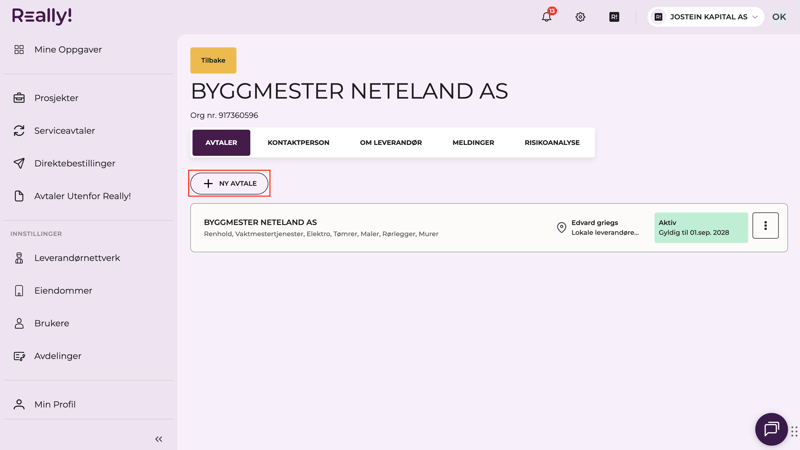Click the services list Renhold, Vaktmestertjenester text
This screenshot has height=450, width=800.
[321, 234]
